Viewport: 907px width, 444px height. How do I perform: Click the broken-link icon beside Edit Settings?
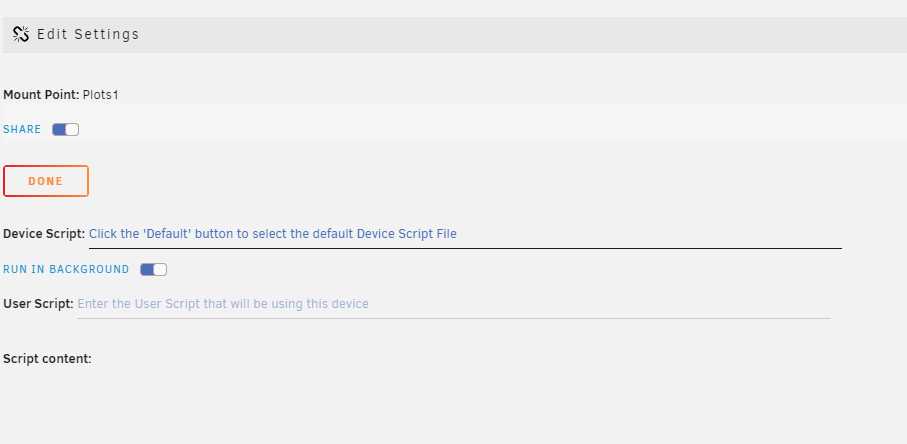21,34
